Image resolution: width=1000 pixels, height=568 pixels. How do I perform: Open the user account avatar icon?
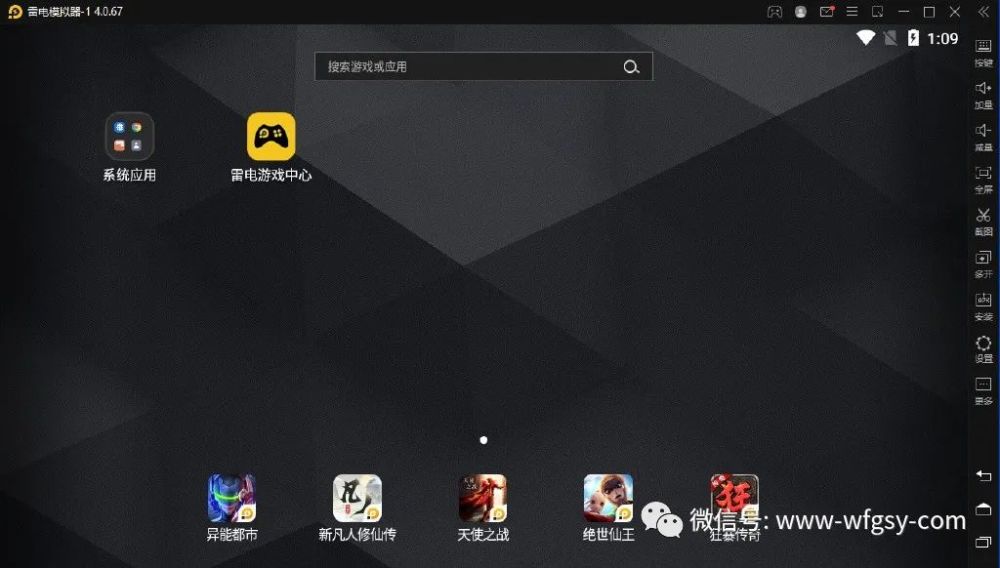tap(800, 12)
